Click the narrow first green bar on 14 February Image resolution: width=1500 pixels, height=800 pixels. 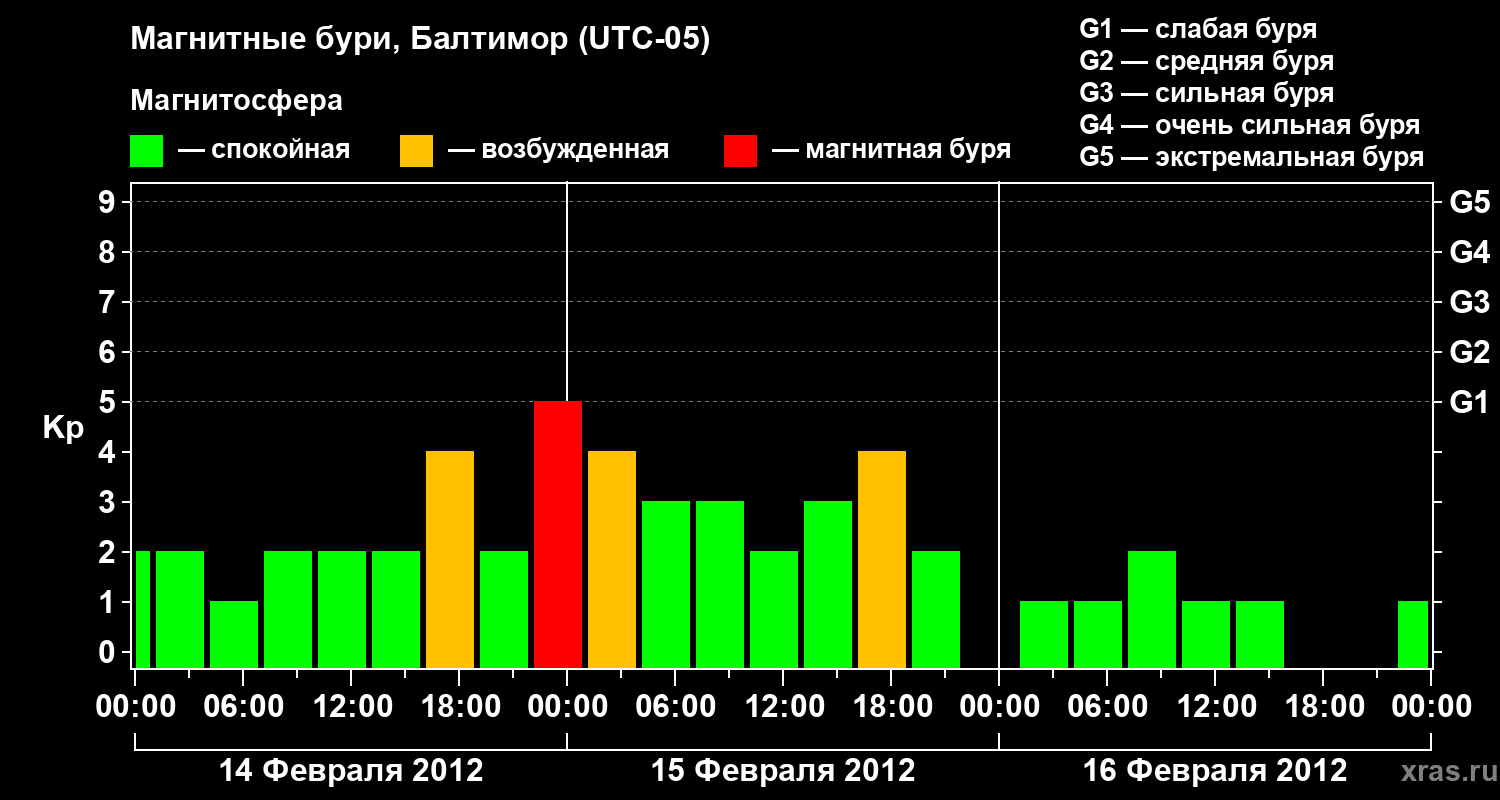143,610
